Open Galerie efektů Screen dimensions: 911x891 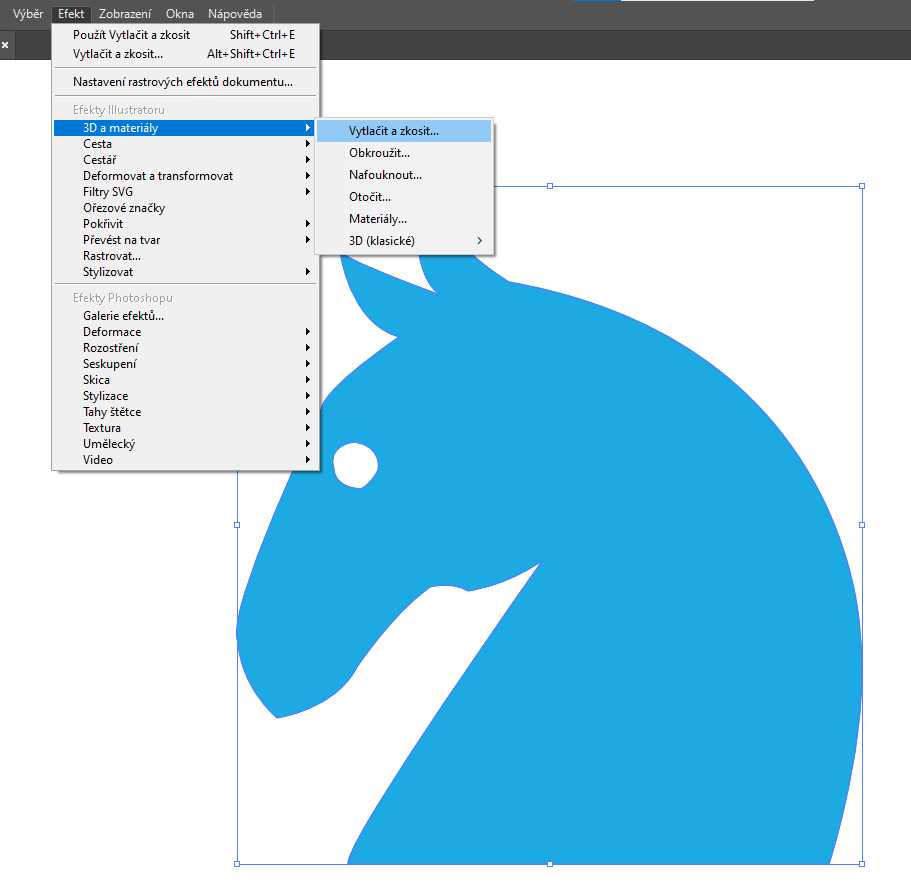(x=123, y=316)
